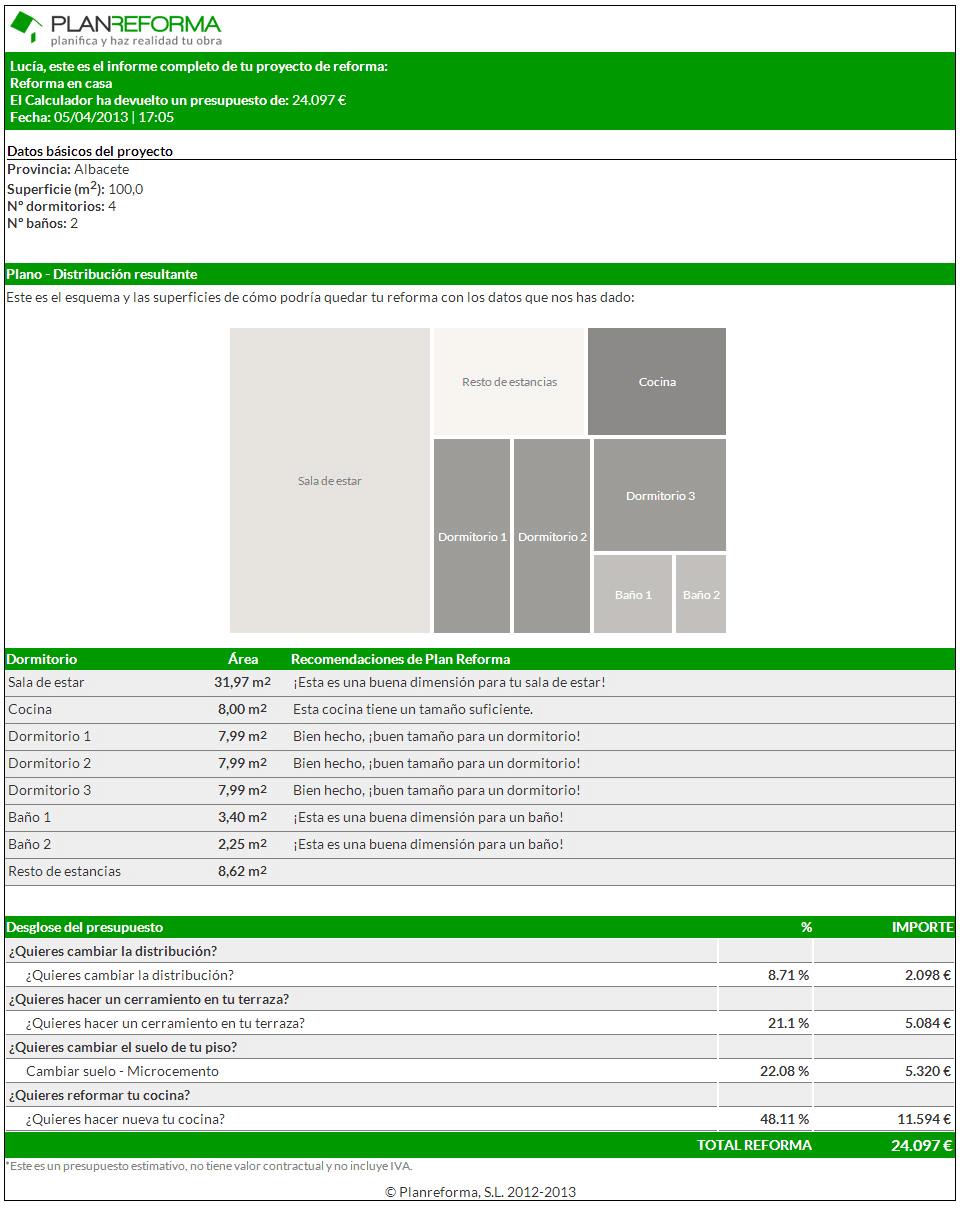Image resolution: width=960 pixels, height=1210 pixels.
Task: Choose the Dormitorio 3 block in the floor plan
Action: pos(660,495)
